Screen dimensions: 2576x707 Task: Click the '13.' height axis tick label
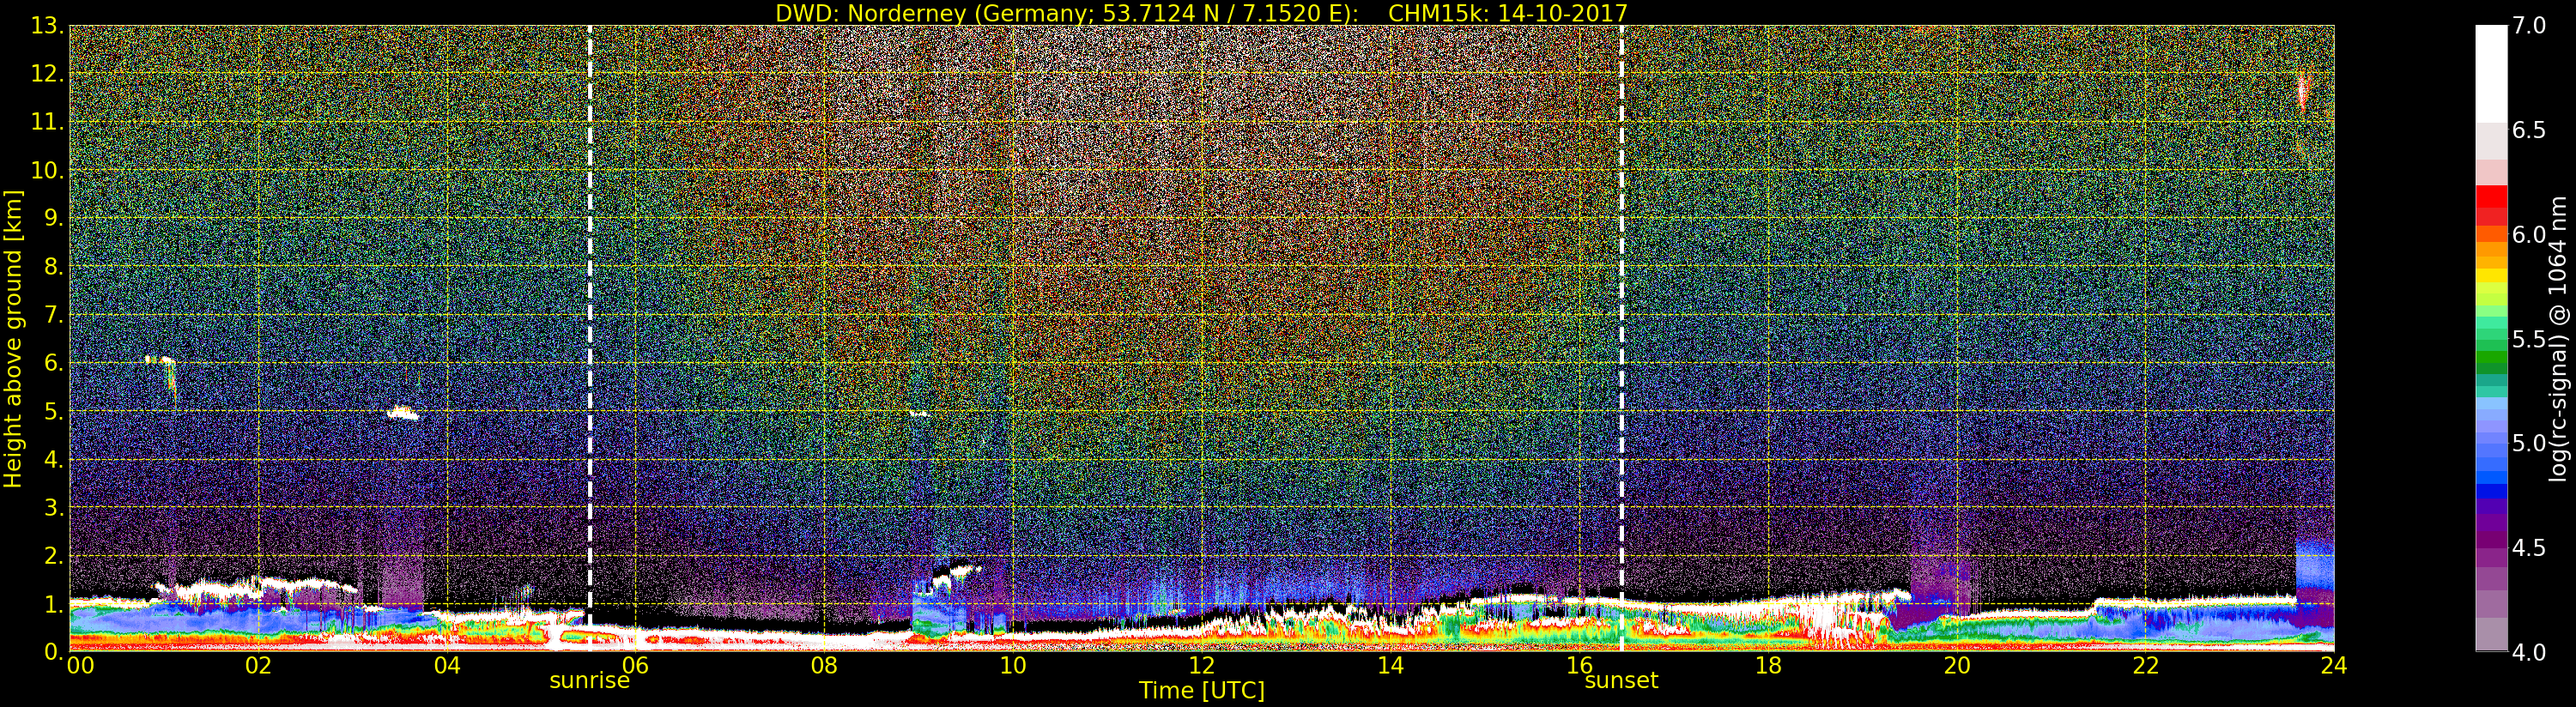click(47, 26)
